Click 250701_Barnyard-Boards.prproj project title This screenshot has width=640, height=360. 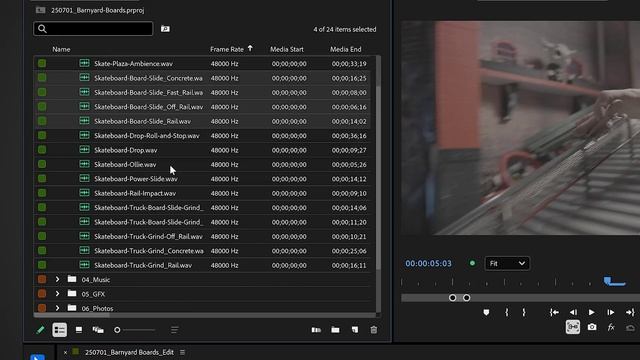click(97, 10)
